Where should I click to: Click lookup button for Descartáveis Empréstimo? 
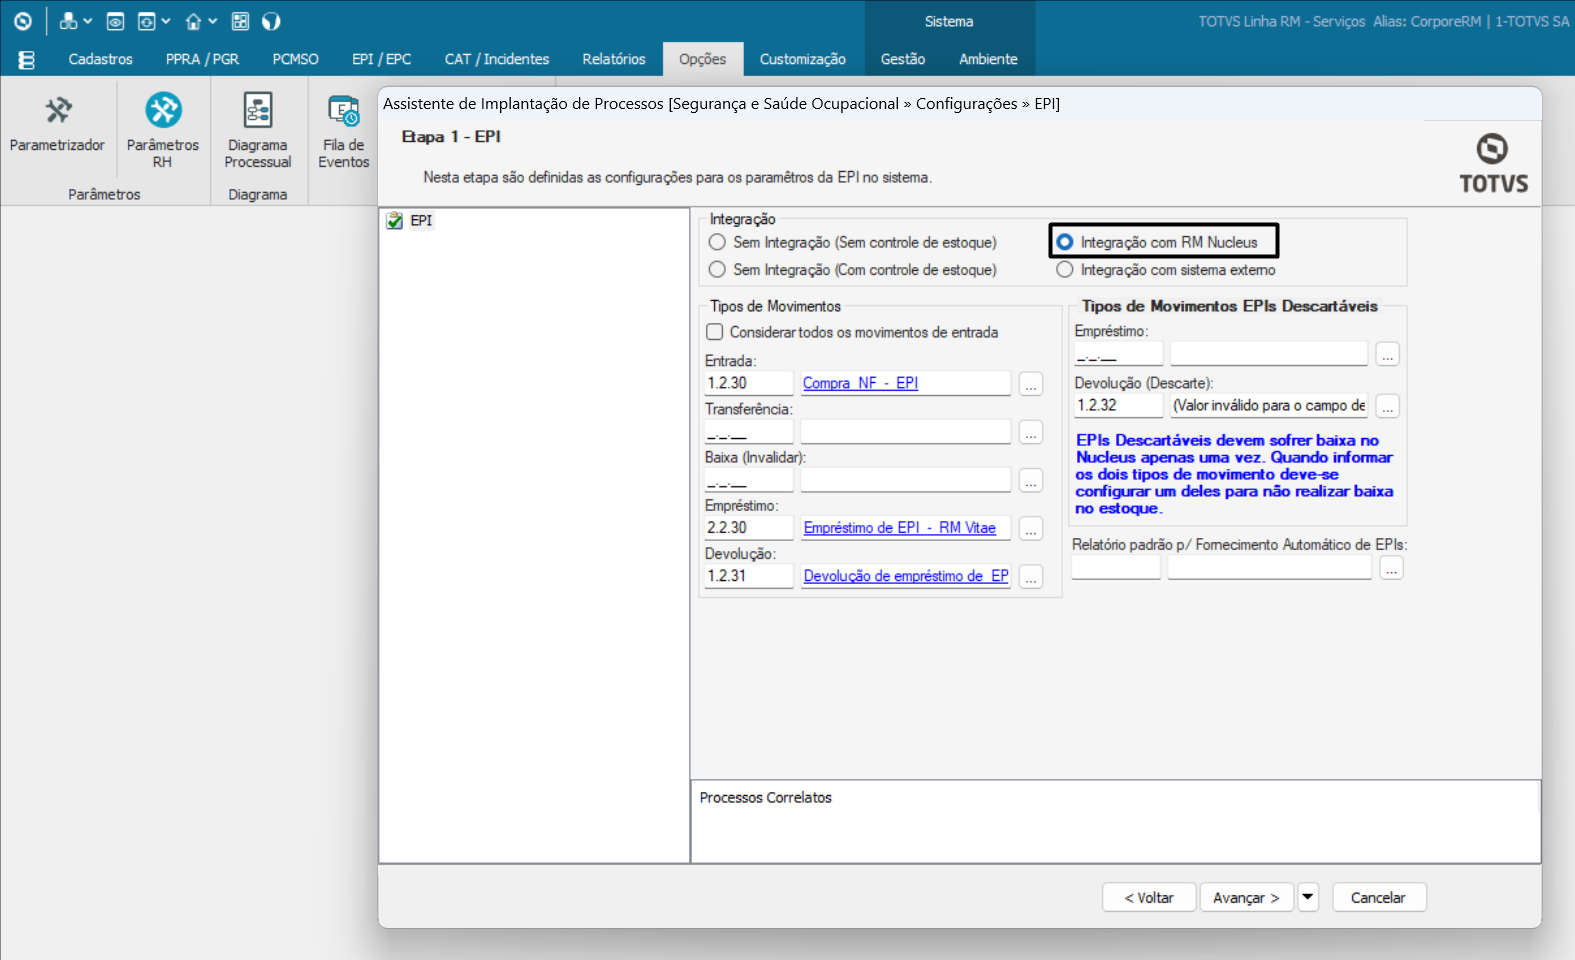coord(1388,354)
